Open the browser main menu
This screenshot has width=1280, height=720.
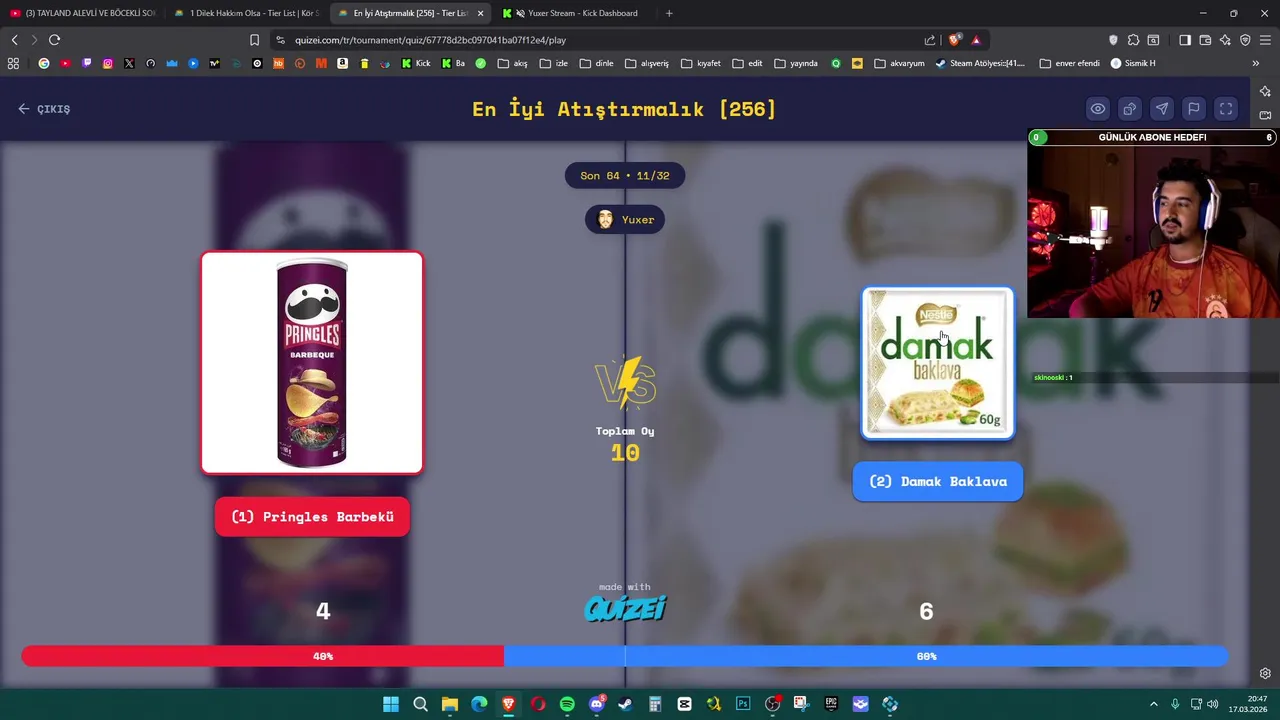coord(1266,40)
